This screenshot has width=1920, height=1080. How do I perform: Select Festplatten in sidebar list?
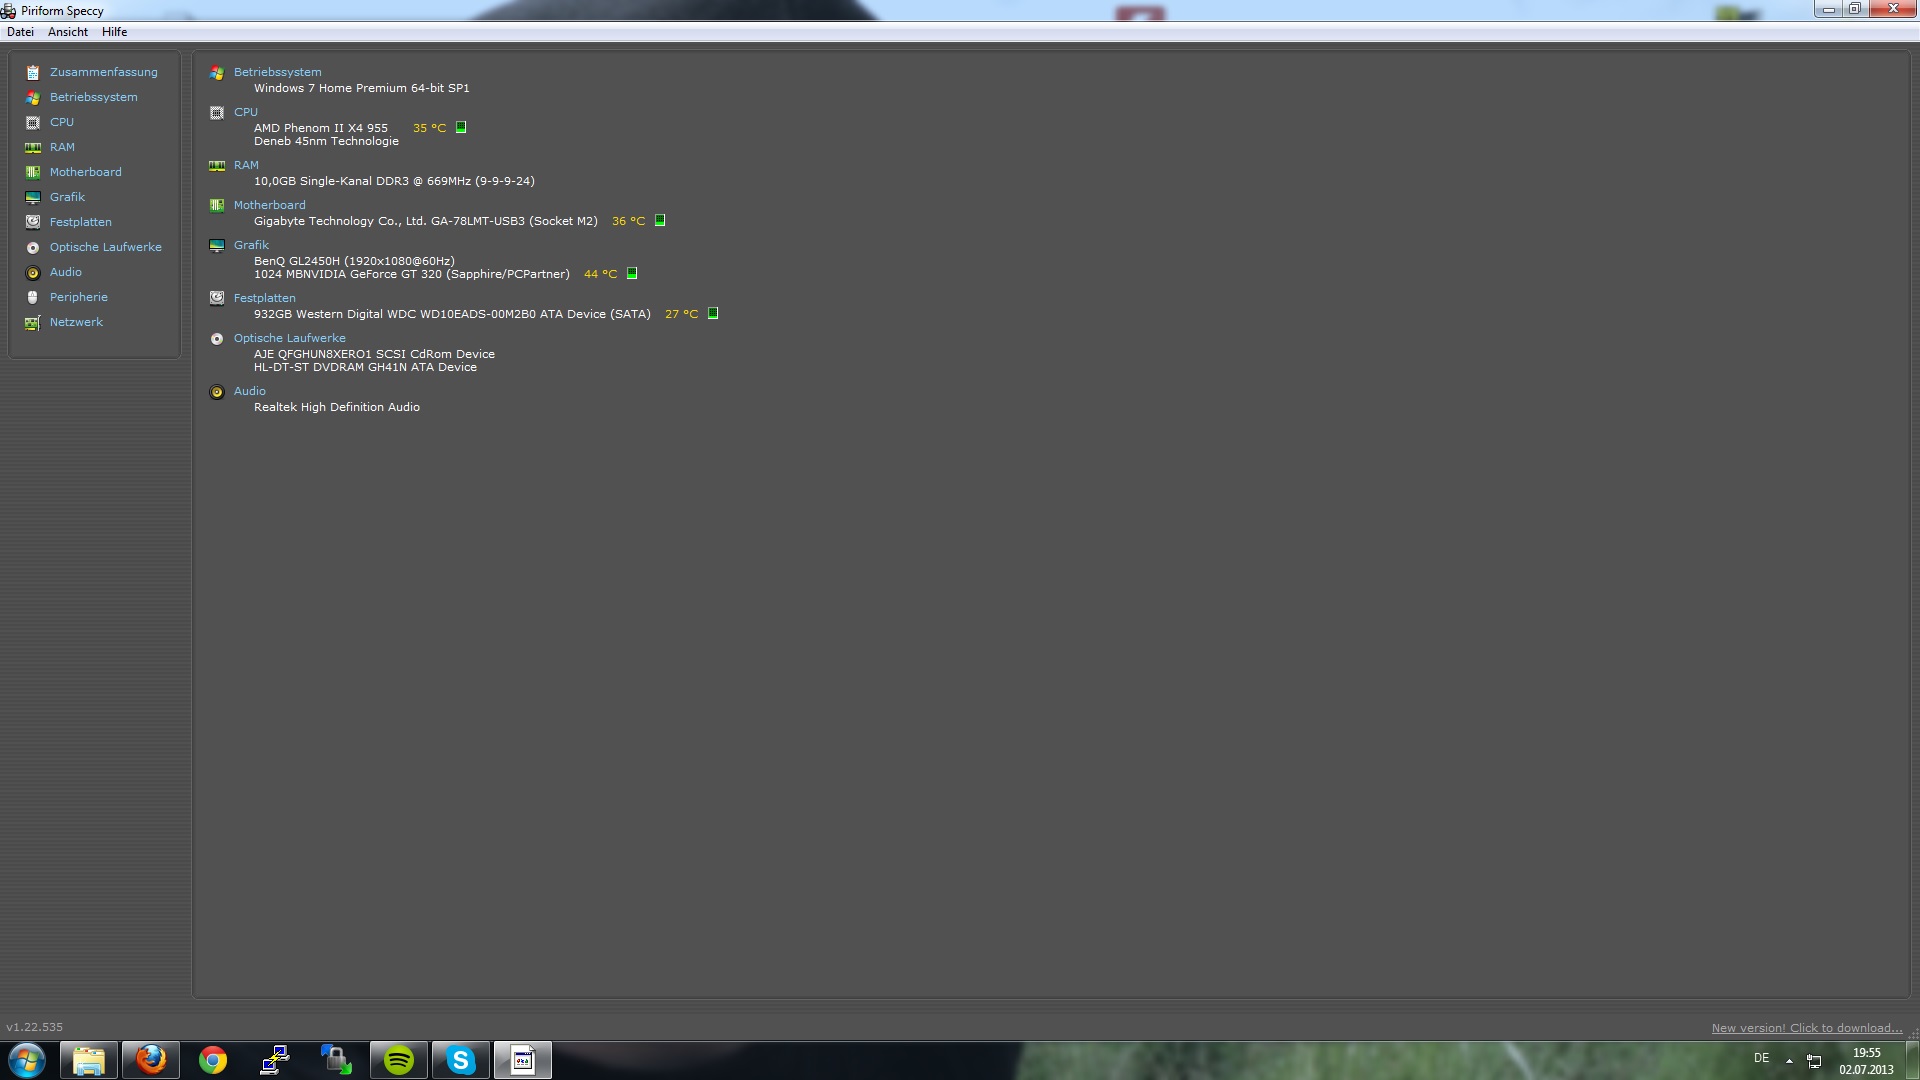tap(81, 222)
